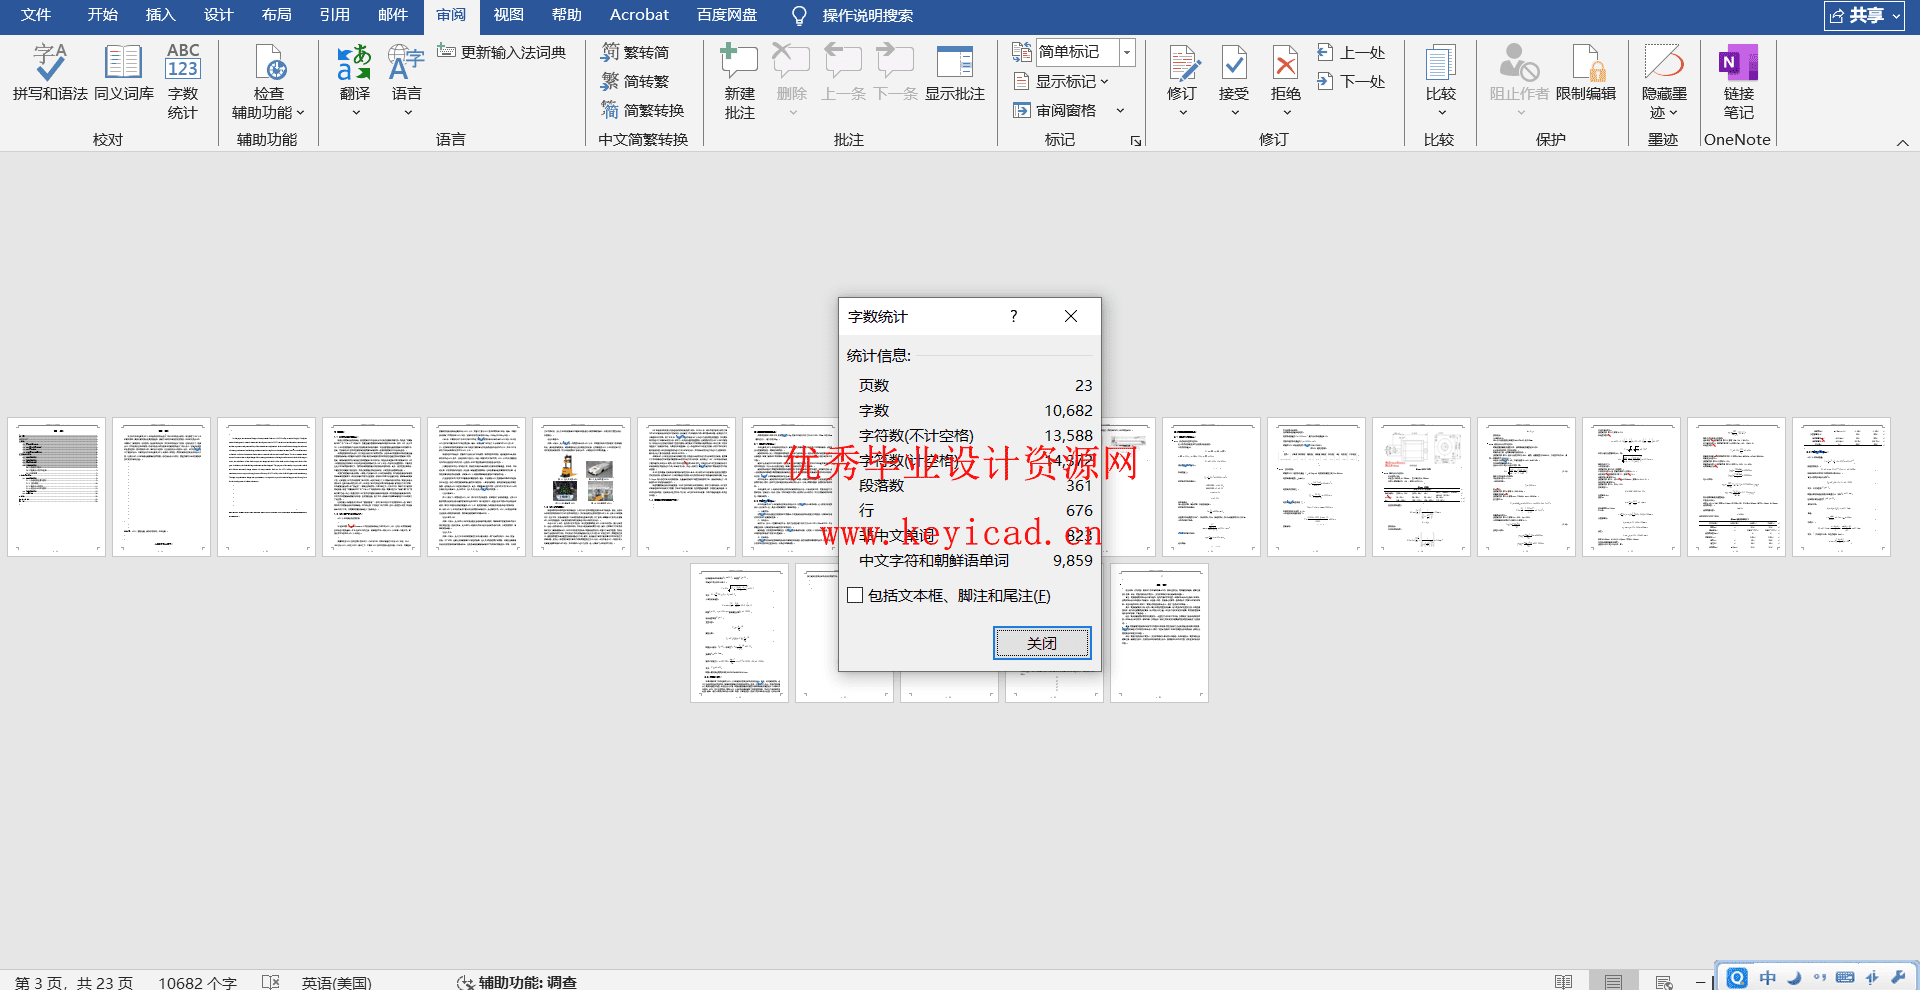Switch to Read Mode view in the status bar
Viewport: 1920px width, 990px height.
click(1564, 982)
